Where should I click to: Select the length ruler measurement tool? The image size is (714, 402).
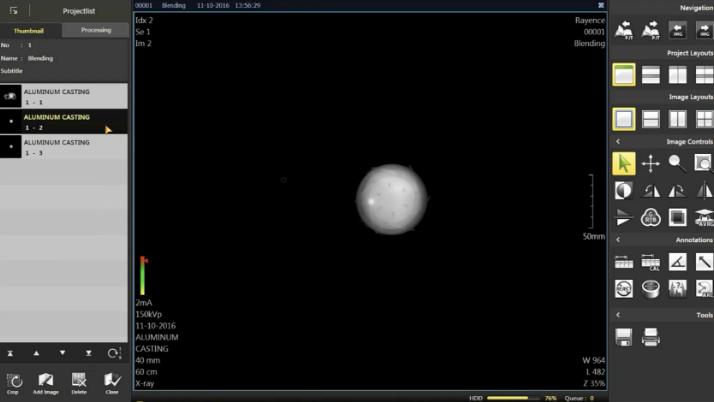[624, 262]
